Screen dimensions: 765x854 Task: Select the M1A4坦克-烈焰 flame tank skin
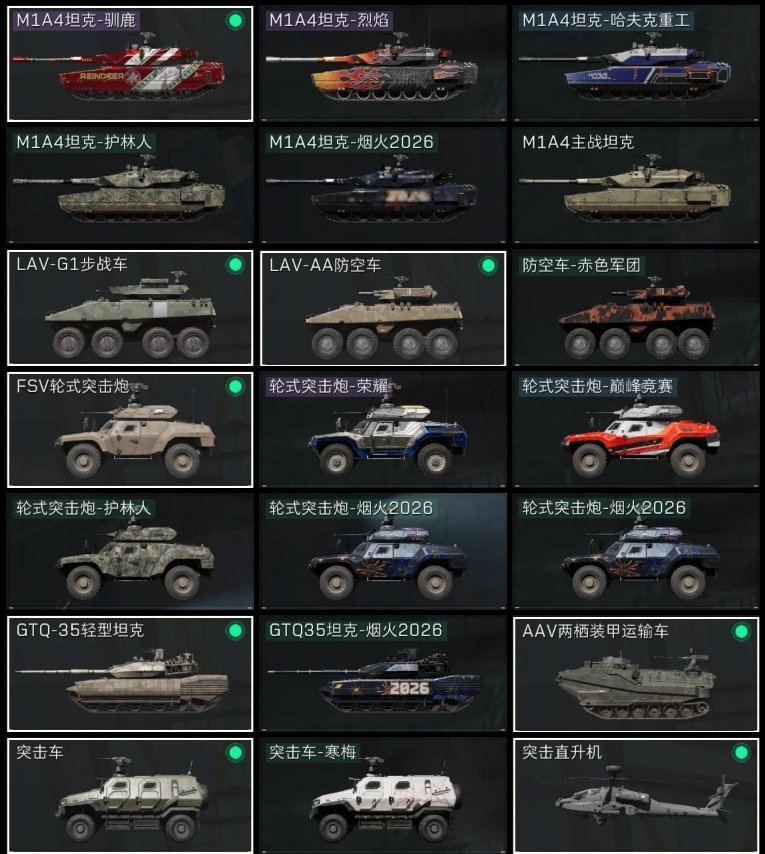(x=383, y=63)
